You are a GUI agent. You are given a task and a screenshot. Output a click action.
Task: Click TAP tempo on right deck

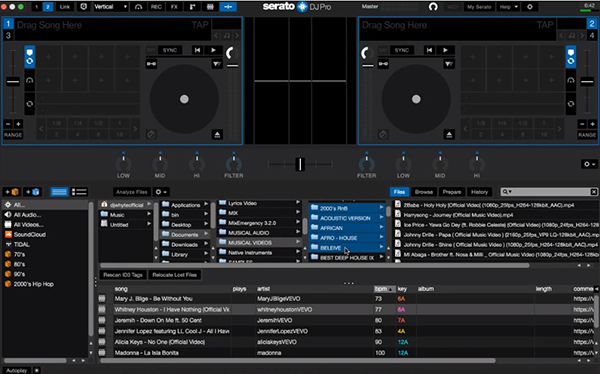pyautogui.click(x=545, y=25)
